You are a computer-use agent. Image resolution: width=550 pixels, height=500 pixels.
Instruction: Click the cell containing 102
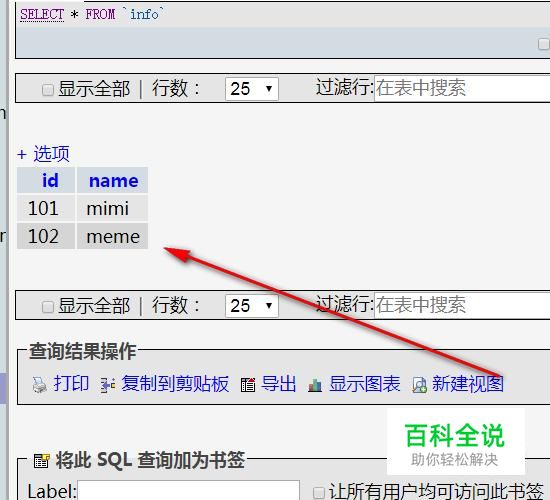pos(46,236)
